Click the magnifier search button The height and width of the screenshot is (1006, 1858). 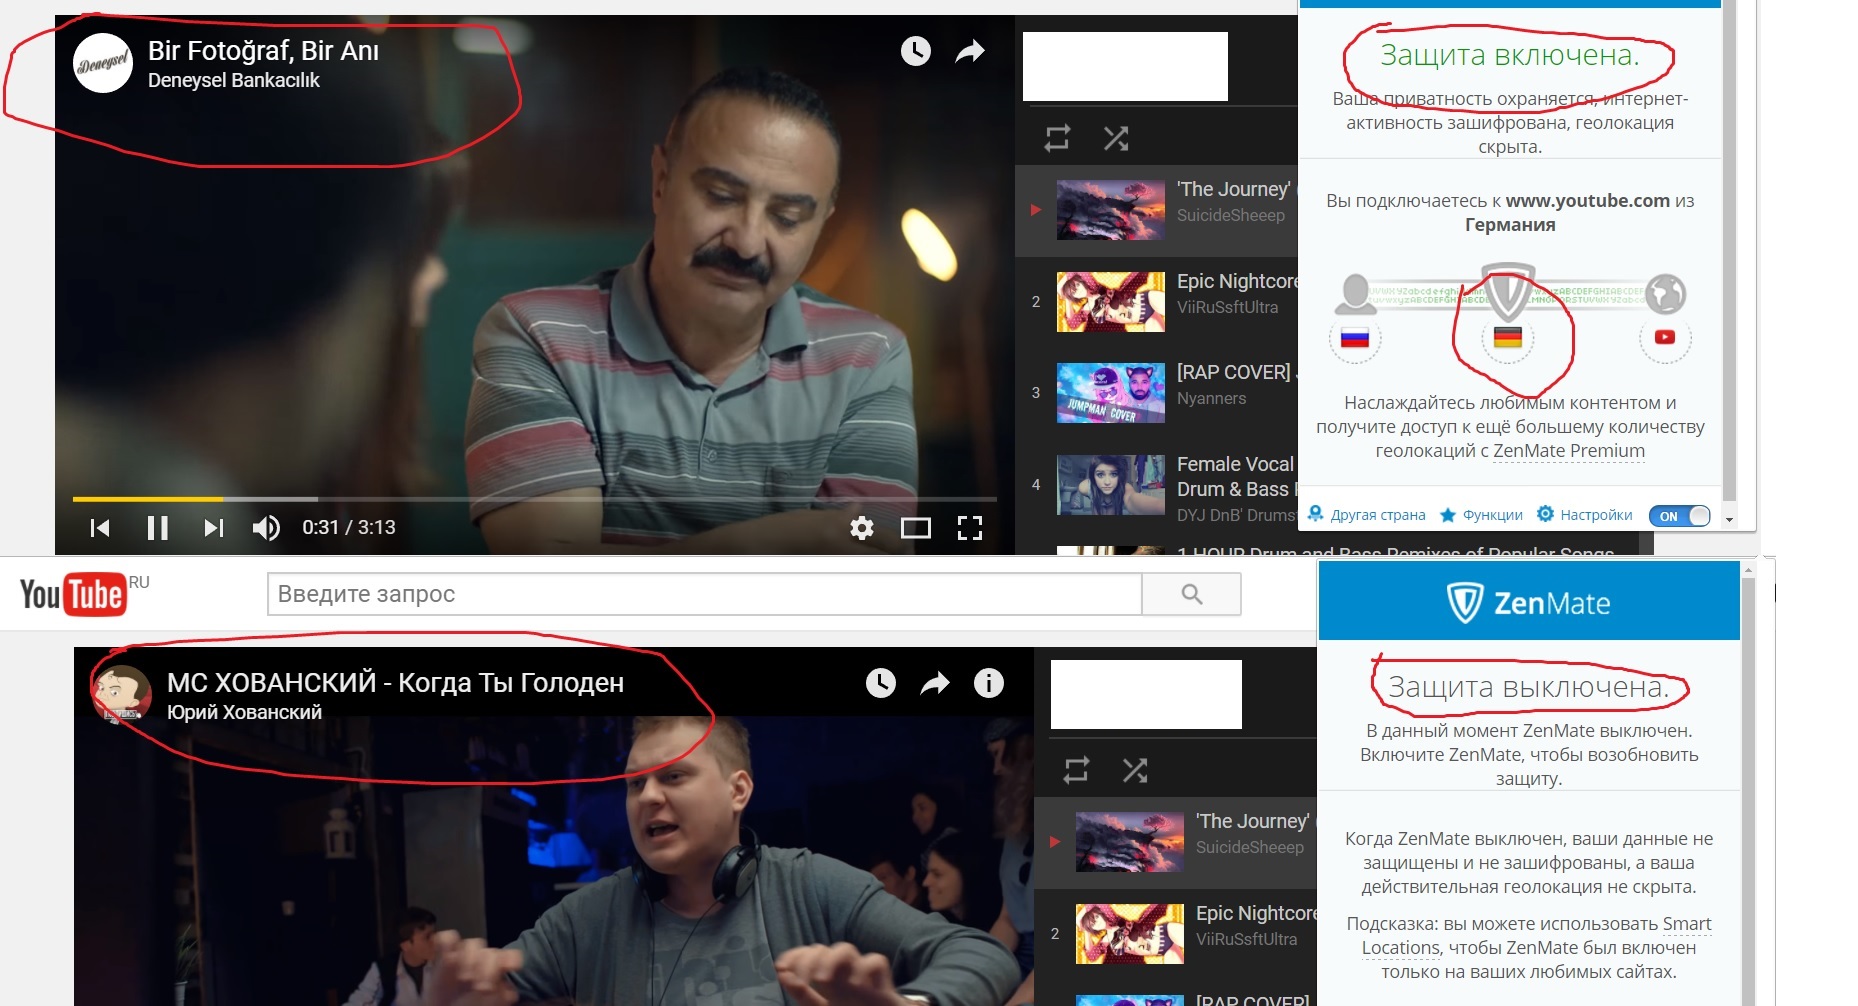[x=1191, y=594]
